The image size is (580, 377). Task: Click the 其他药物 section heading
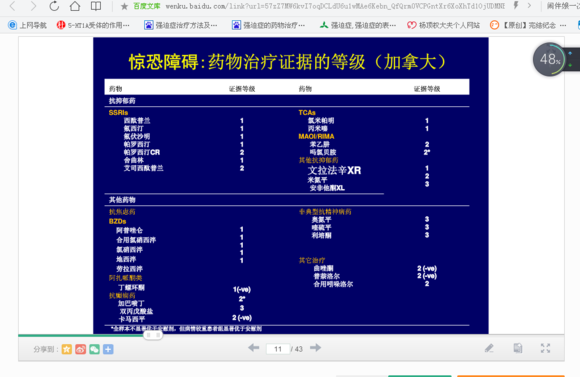coord(122,200)
